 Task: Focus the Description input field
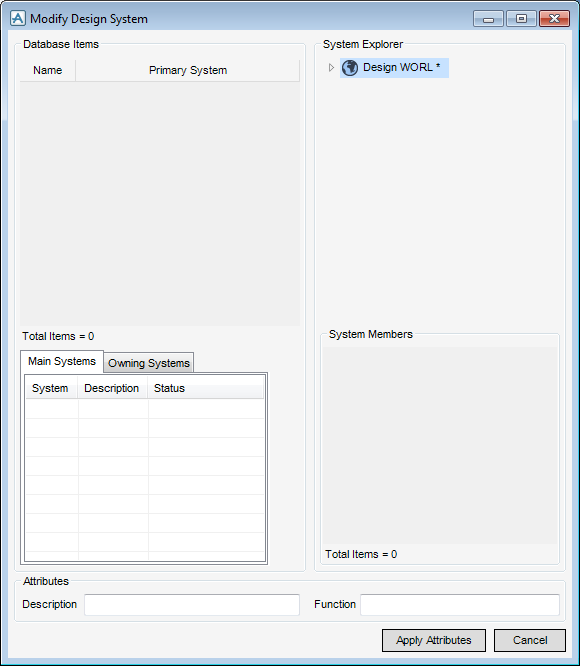point(192,604)
